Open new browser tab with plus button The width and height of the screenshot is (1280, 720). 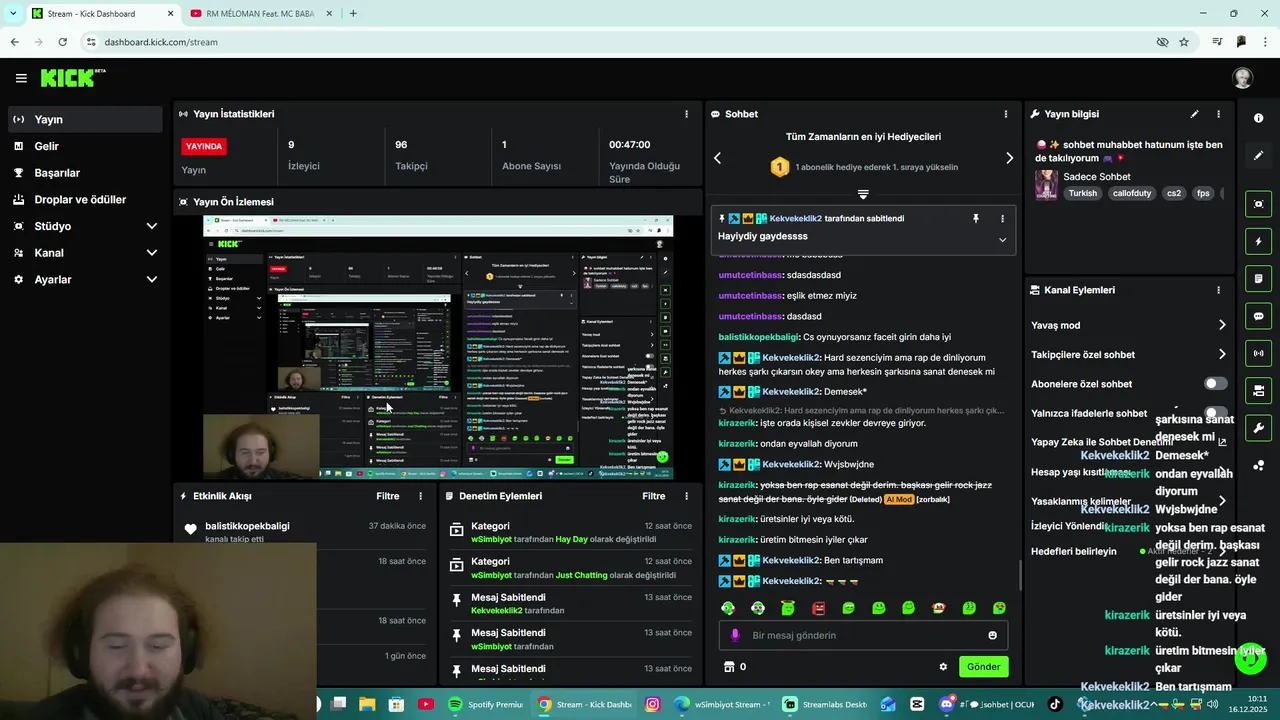point(353,14)
